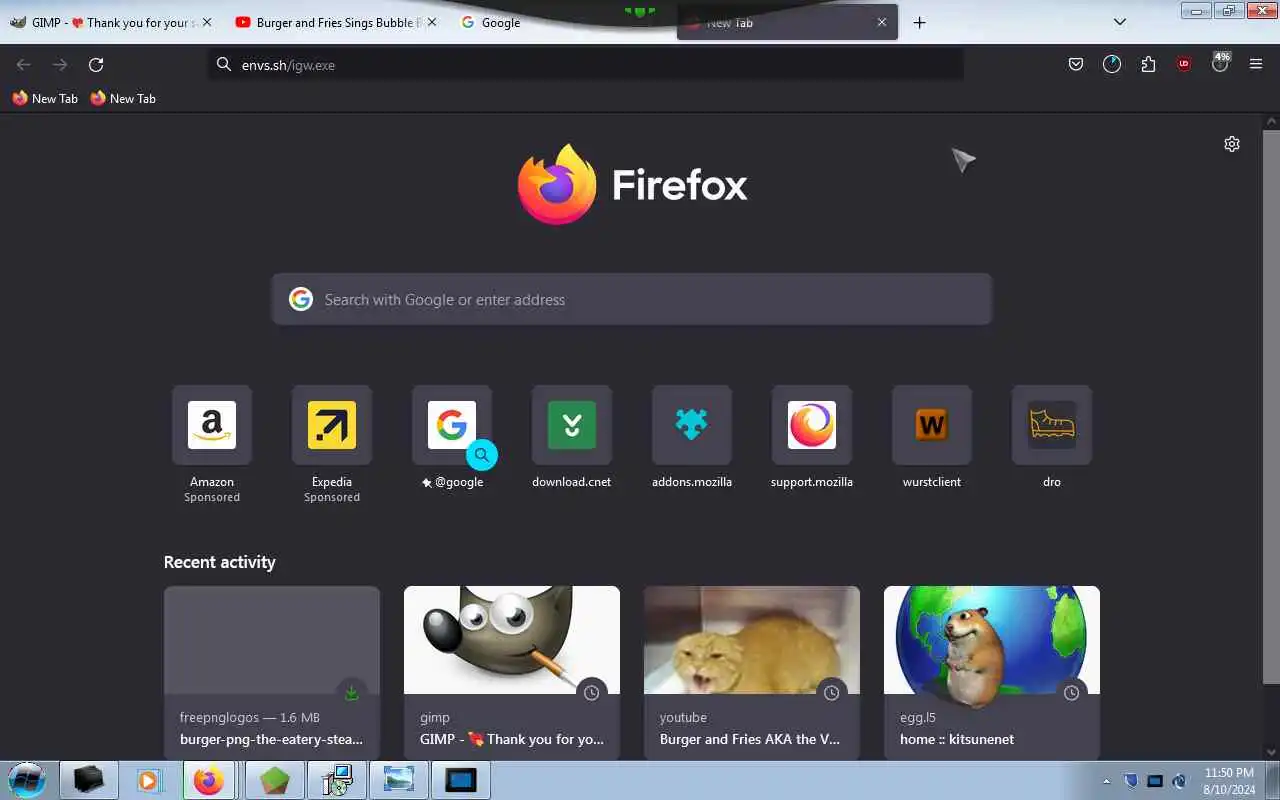Click the page vertical scrollbar thumb
1280x800 pixels.
click(x=1271, y=405)
